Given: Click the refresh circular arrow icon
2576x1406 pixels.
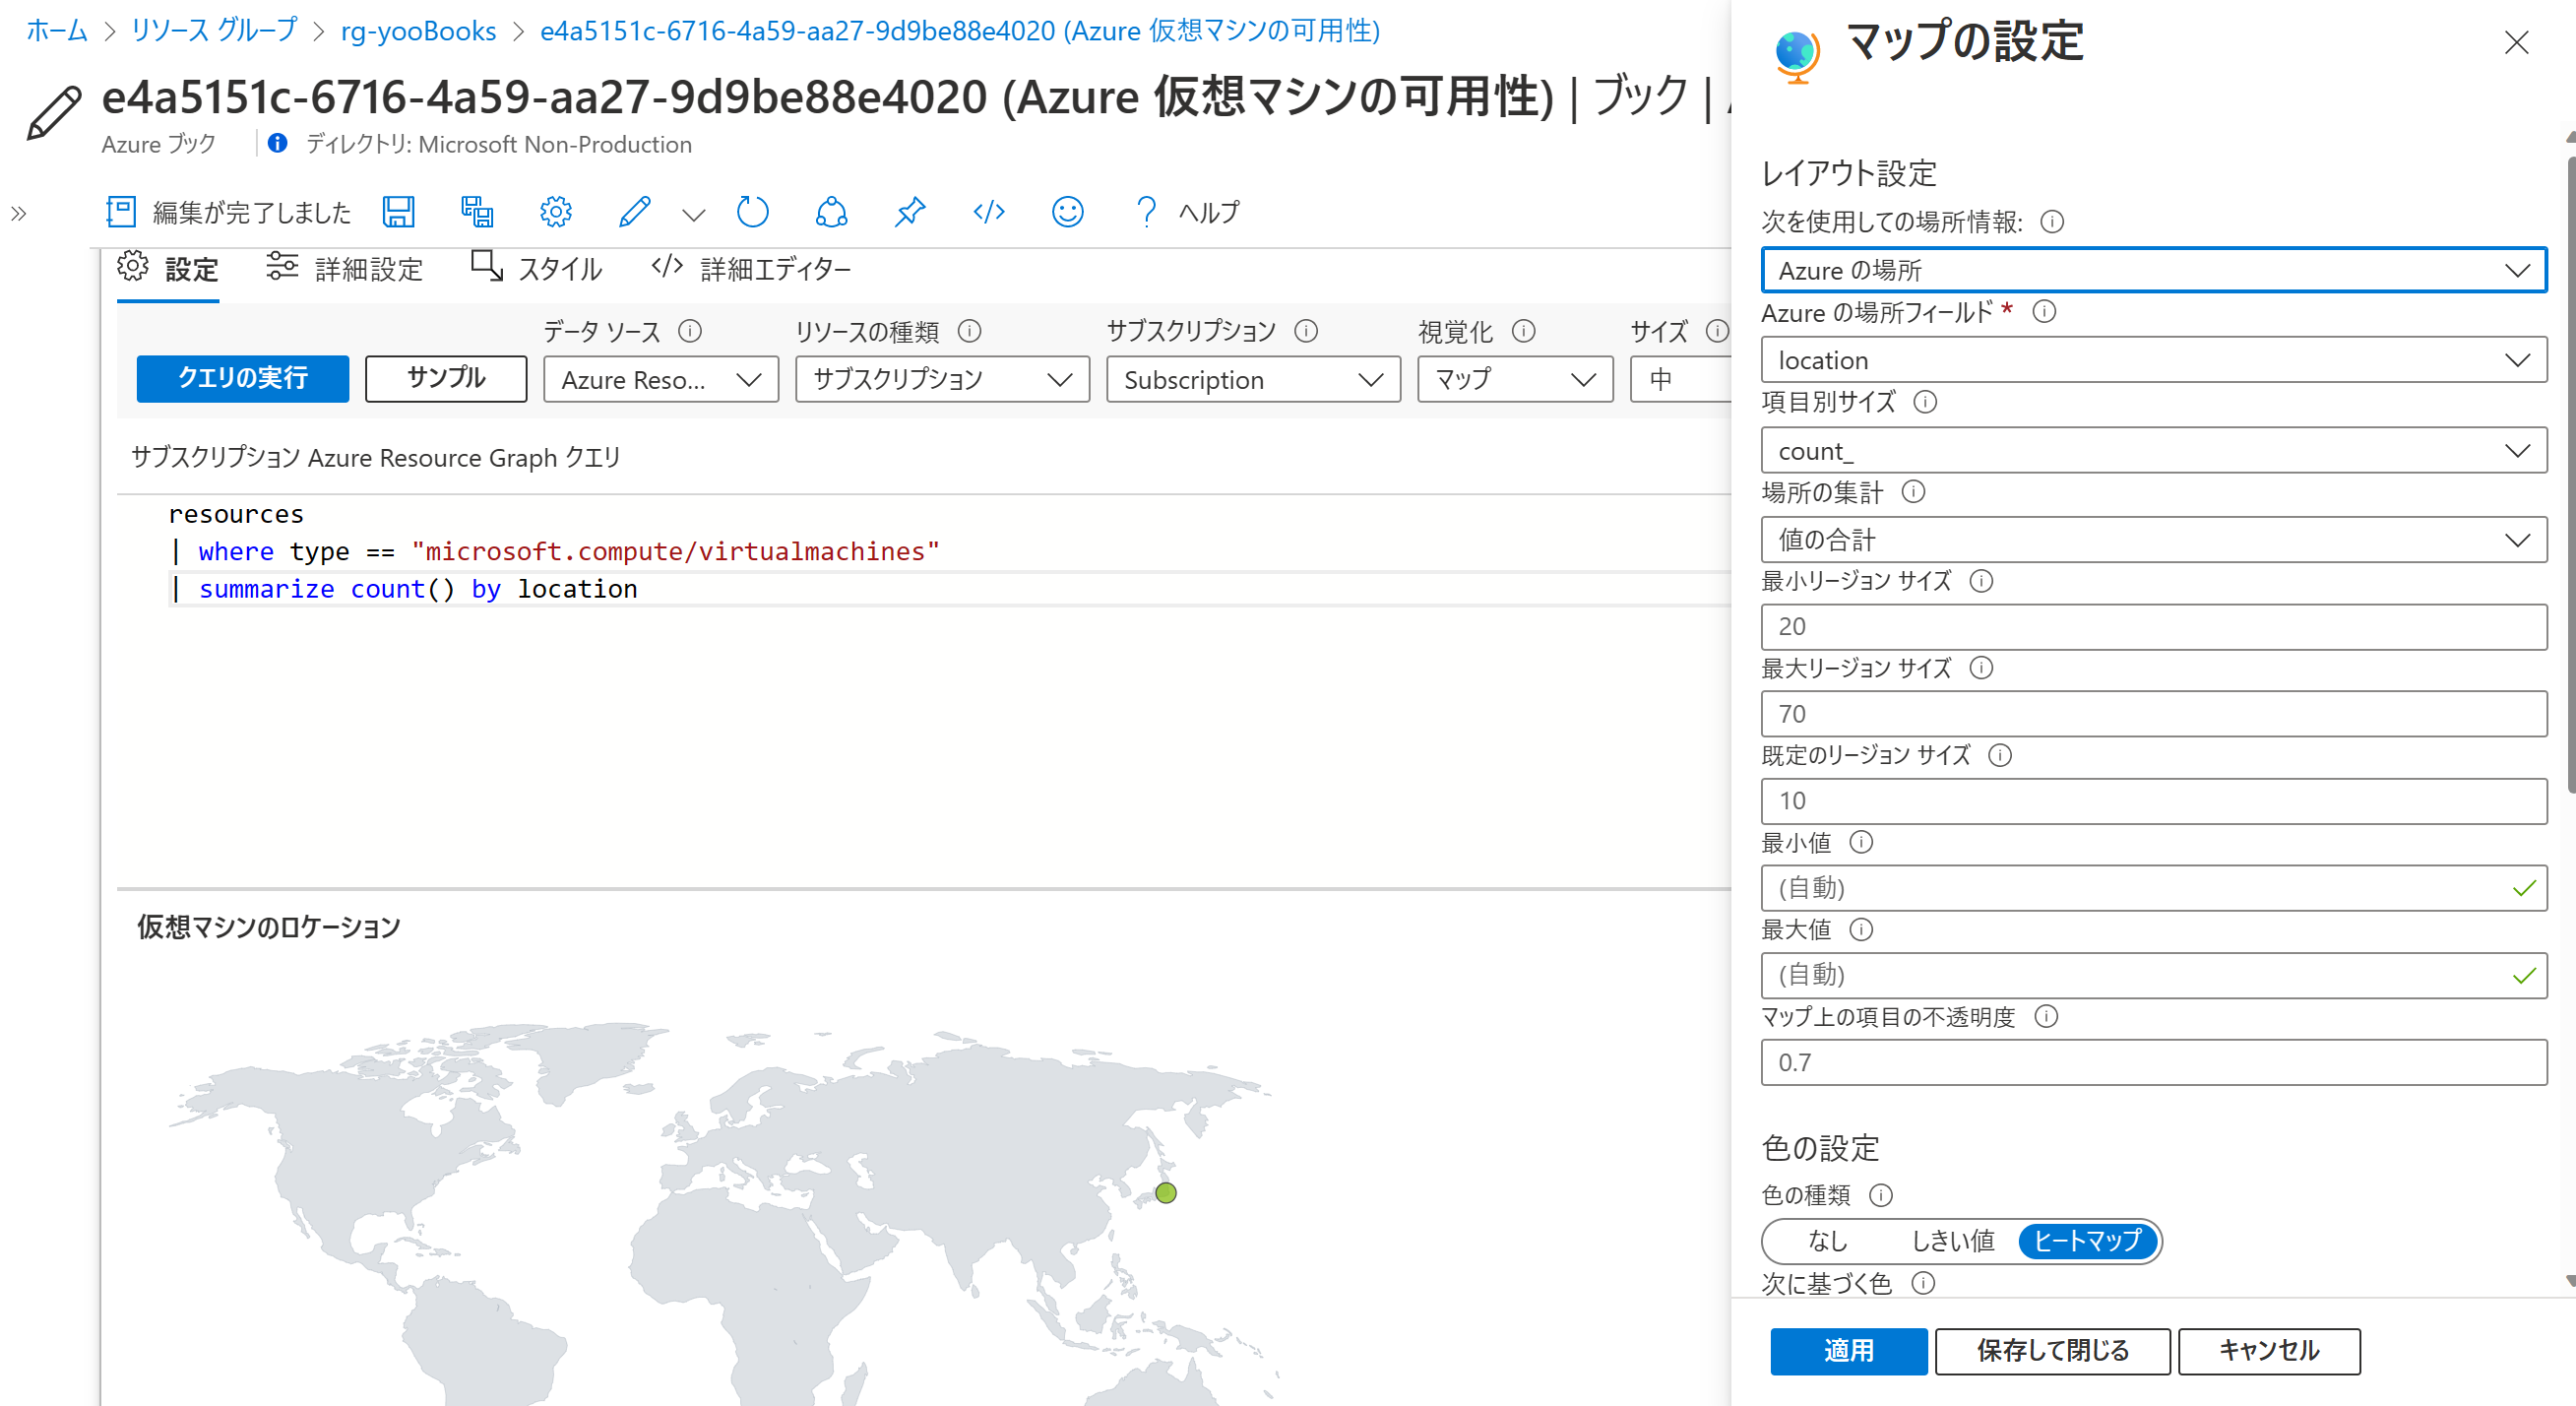Looking at the screenshot, I should click(x=752, y=212).
